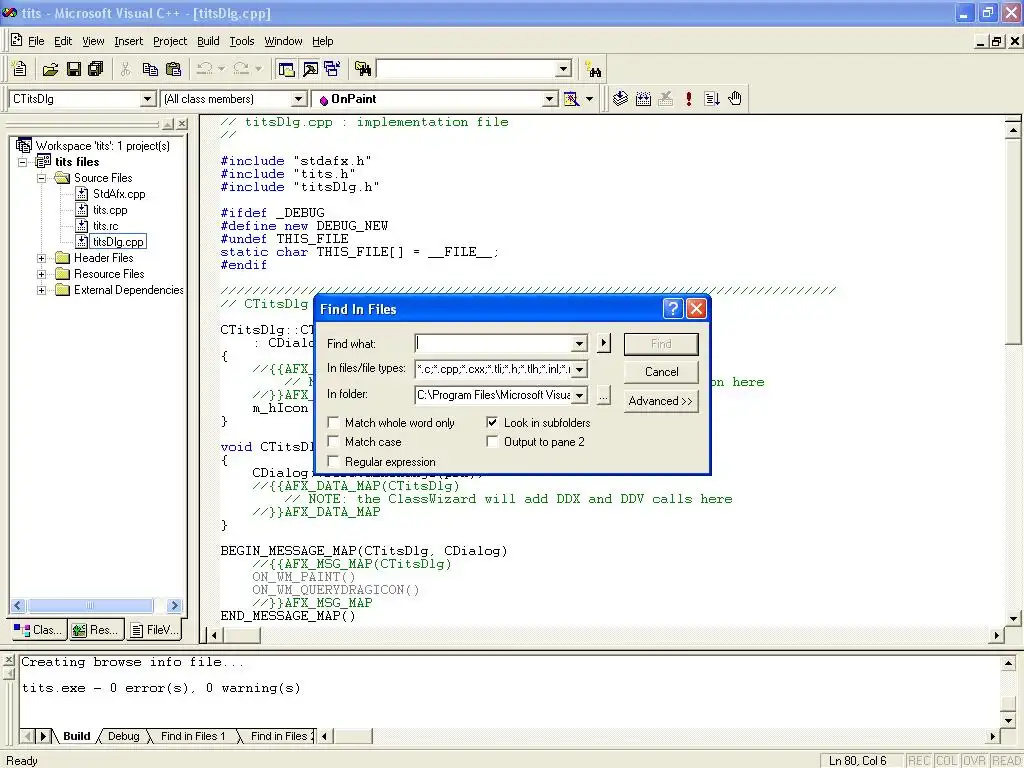Open the OnPaint member dropdown
1024x768 pixels.
tap(551, 99)
